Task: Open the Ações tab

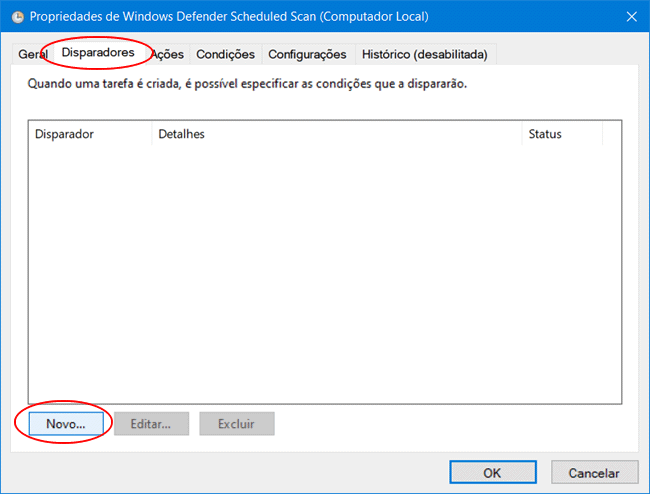Action: click(168, 54)
